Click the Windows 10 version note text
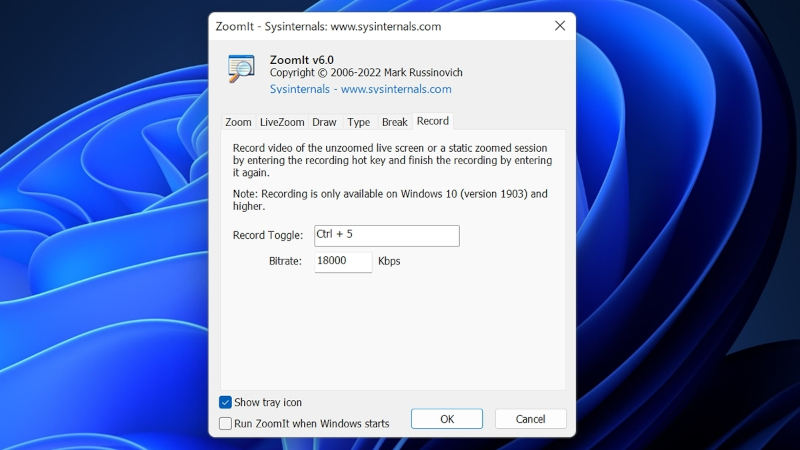Viewport: 800px width, 450px height. tap(390, 199)
